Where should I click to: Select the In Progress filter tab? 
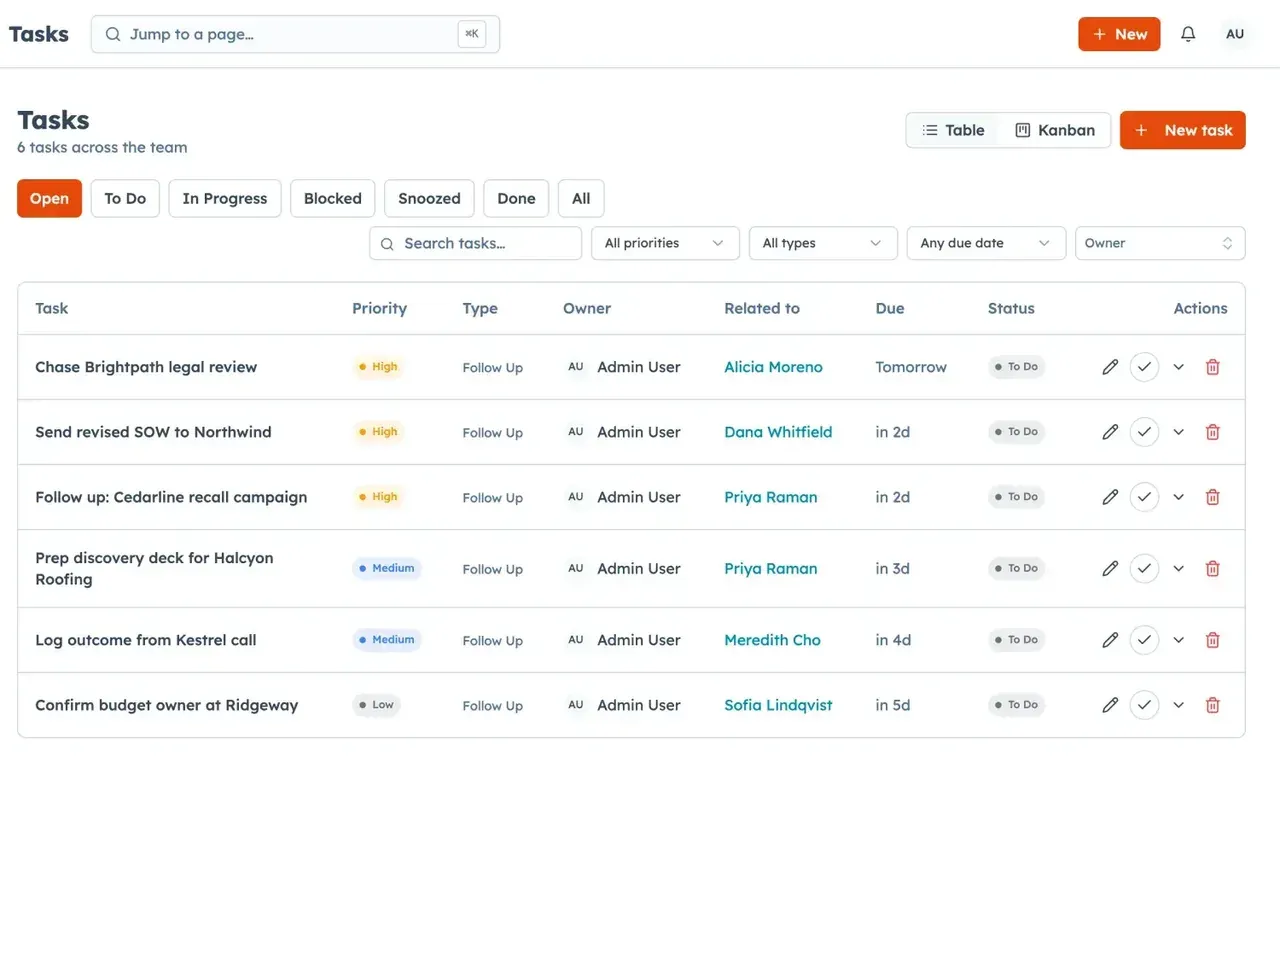(x=225, y=198)
